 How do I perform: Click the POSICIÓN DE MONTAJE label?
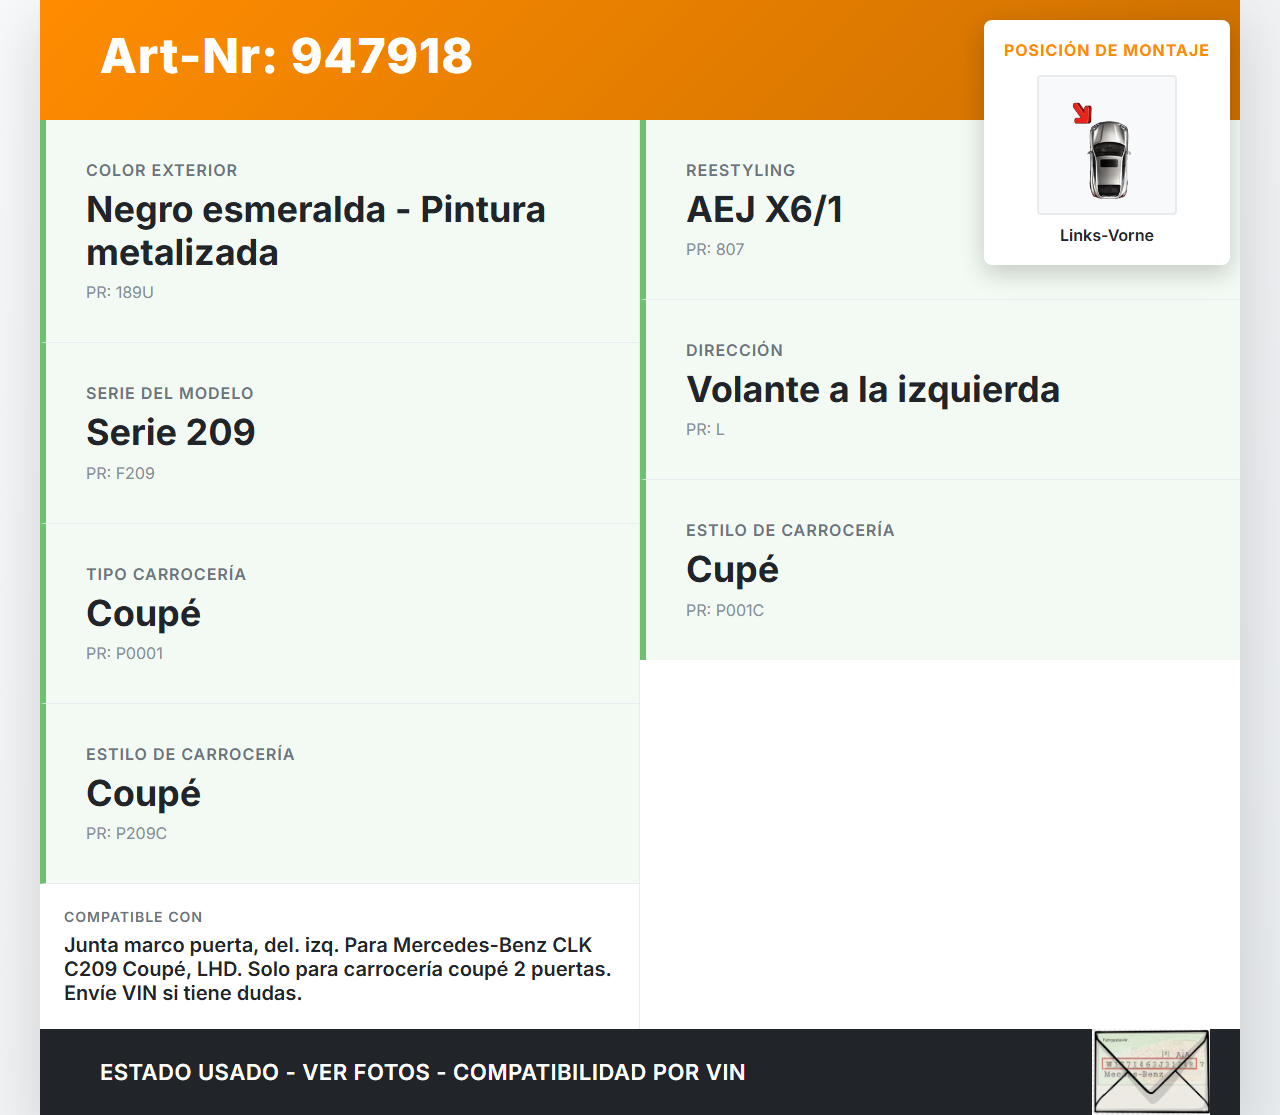coord(1107,50)
